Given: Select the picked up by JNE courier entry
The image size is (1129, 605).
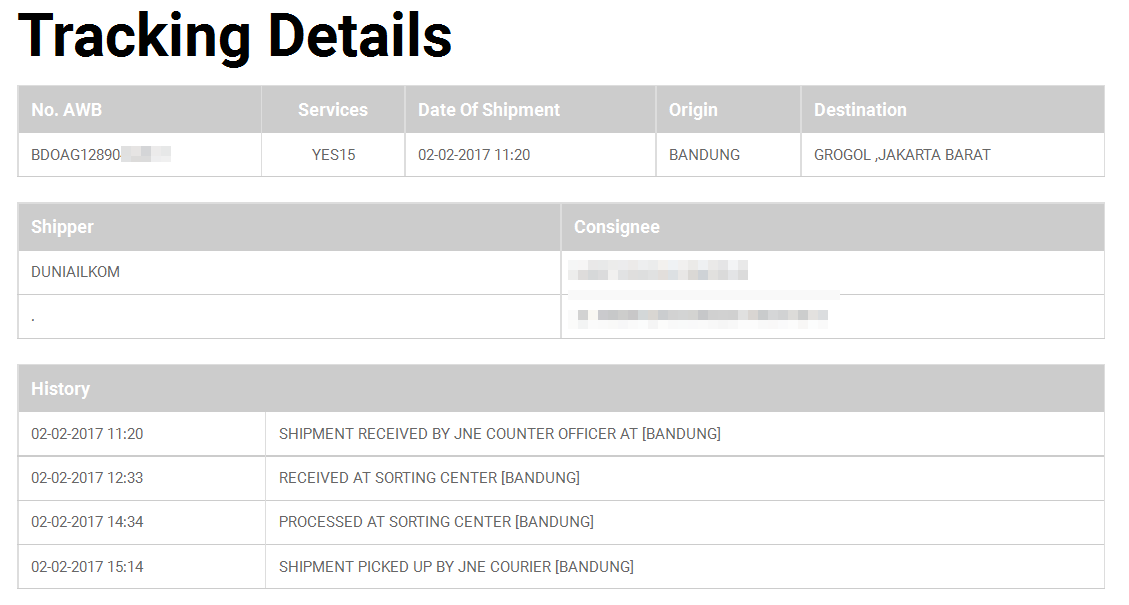Looking at the screenshot, I should click(456, 567).
